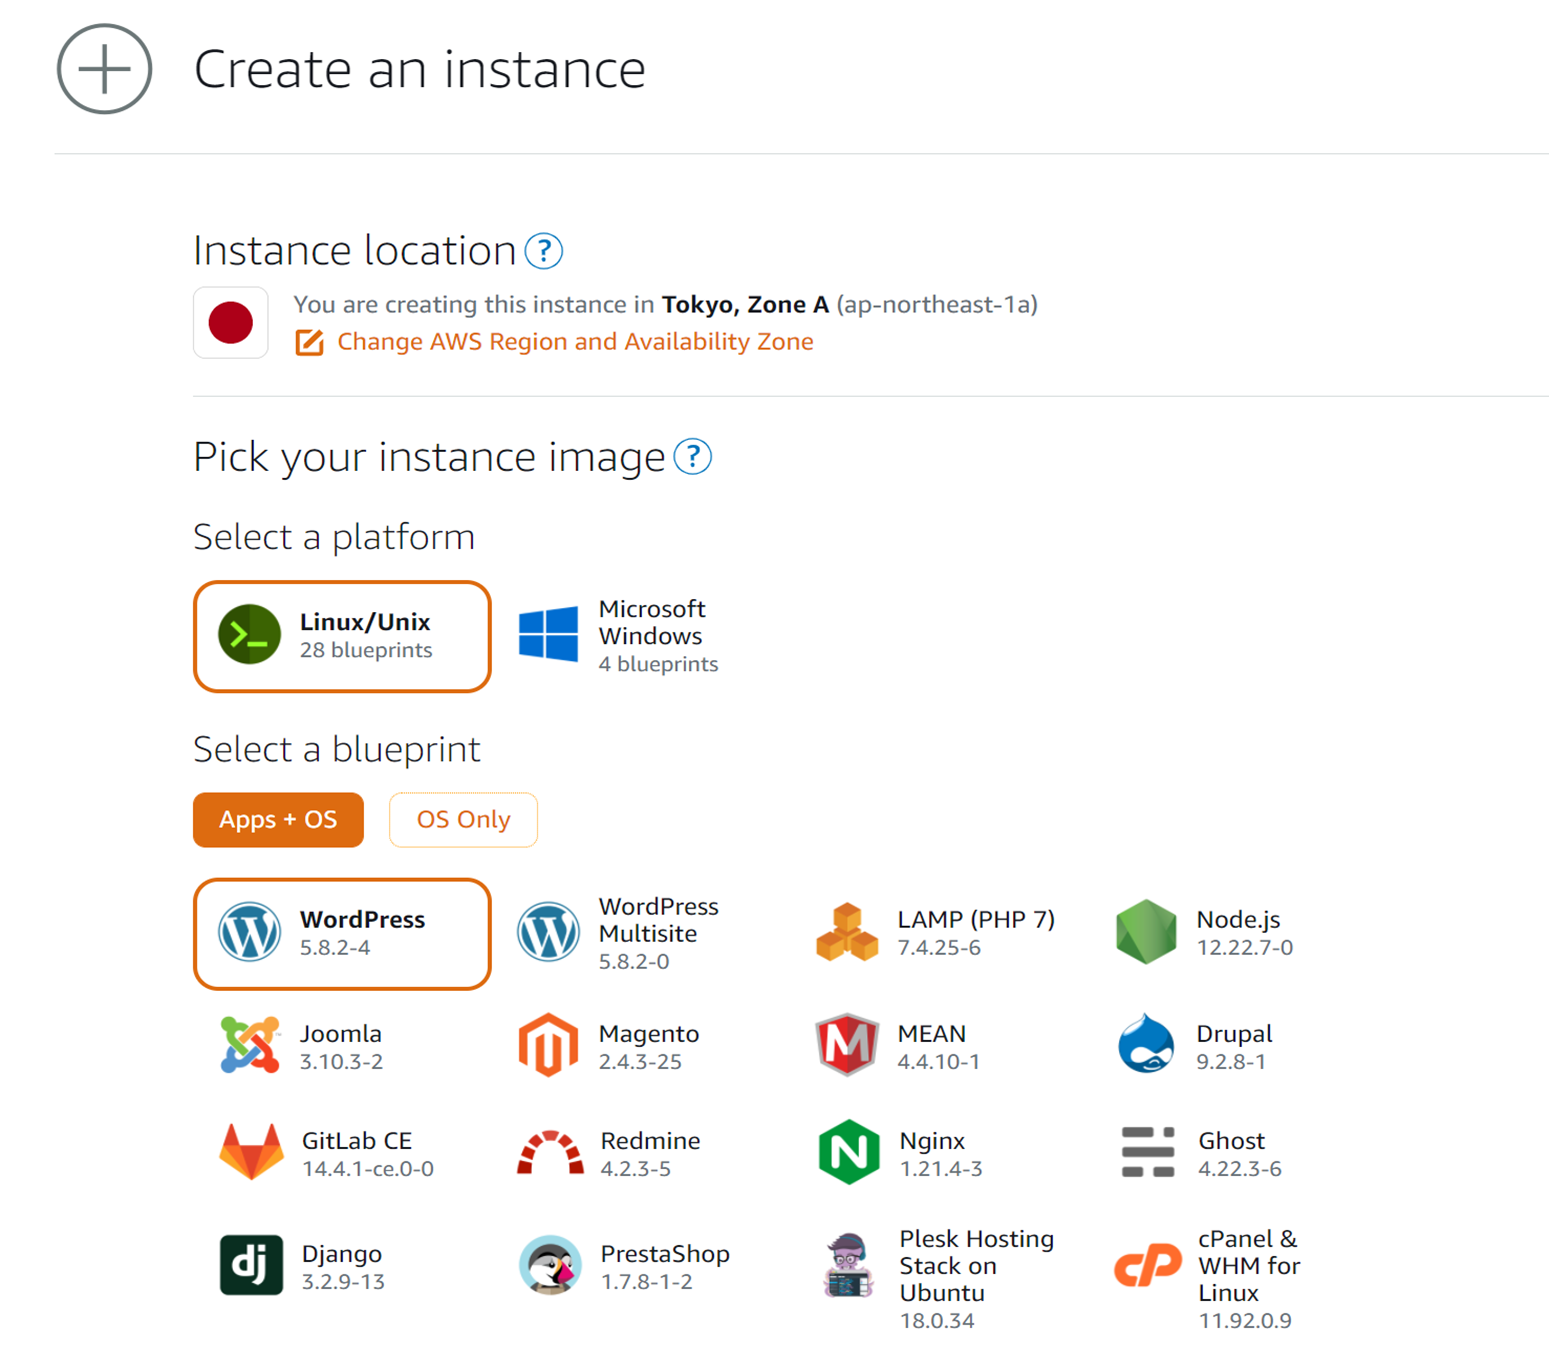Click the WordPress blueprint logo icon
Viewport: 1549px width, 1370px height.
[249, 932]
